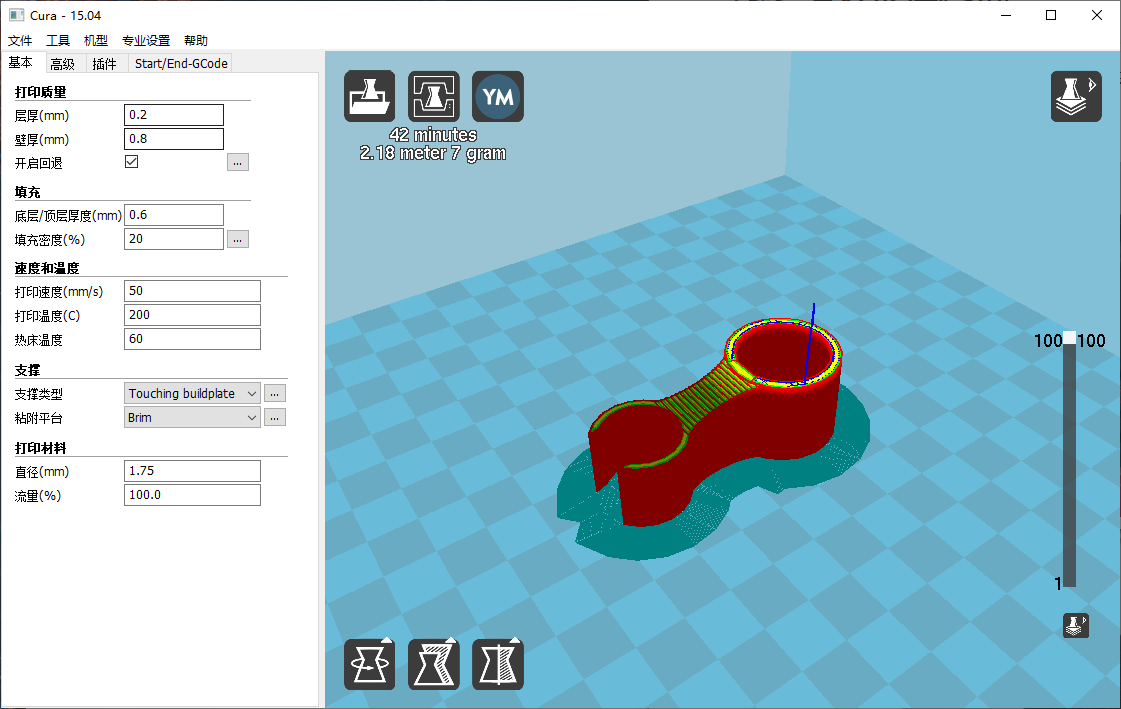Click the Save toolpath icon
Image resolution: width=1121 pixels, height=709 pixels.
click(x=434, y=96)
